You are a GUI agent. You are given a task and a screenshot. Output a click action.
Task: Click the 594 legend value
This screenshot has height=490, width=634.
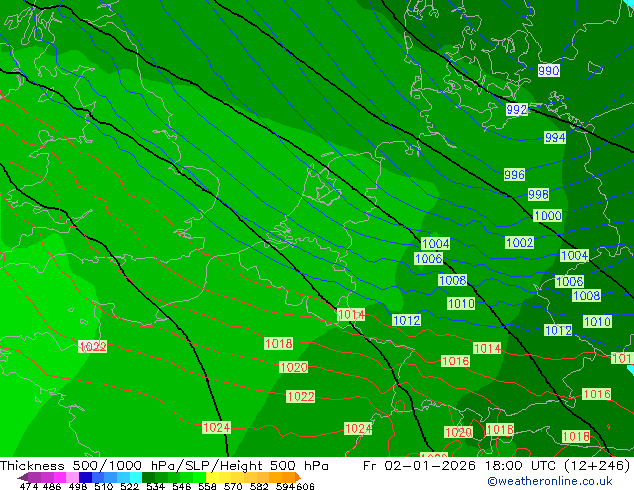tap(285, 486)
